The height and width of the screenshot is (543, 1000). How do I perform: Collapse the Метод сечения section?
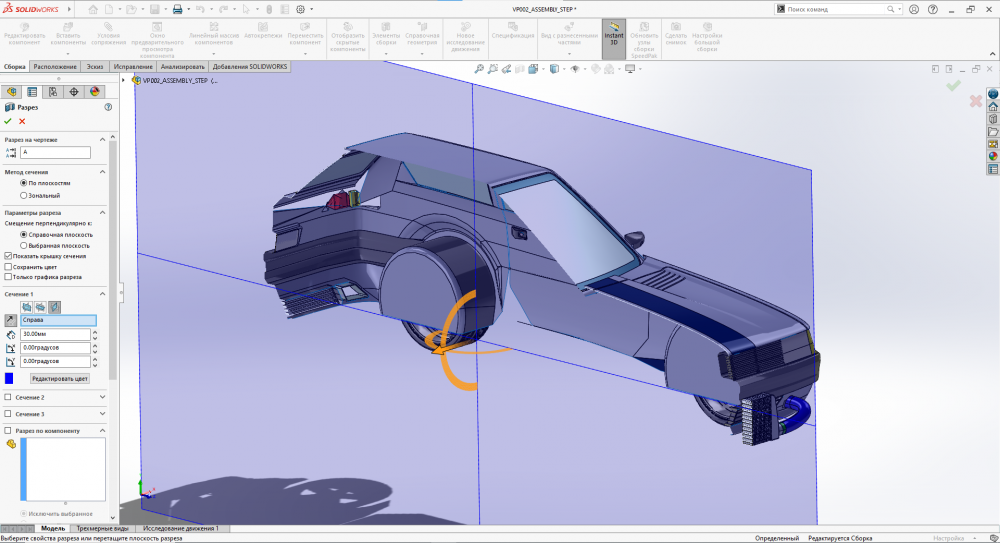pos(102,172)
